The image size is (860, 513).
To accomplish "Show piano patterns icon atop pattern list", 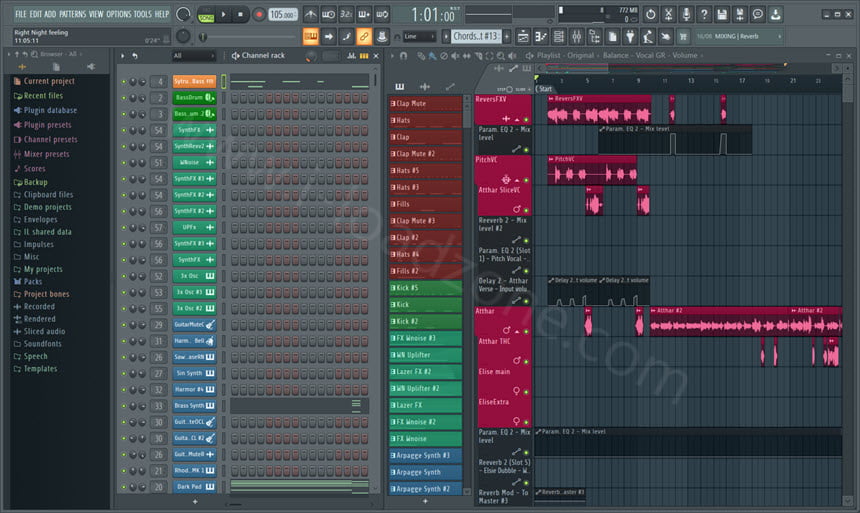I will tap(400, 87).
